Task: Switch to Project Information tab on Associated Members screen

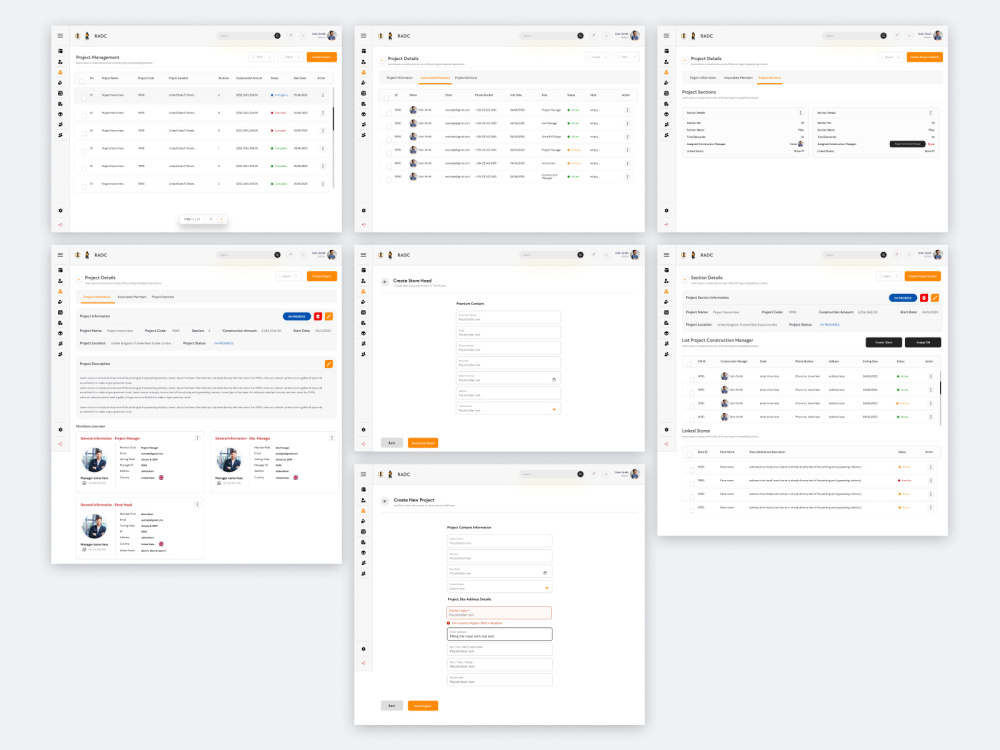Action: pyautogui.click(x=399, y=78)
